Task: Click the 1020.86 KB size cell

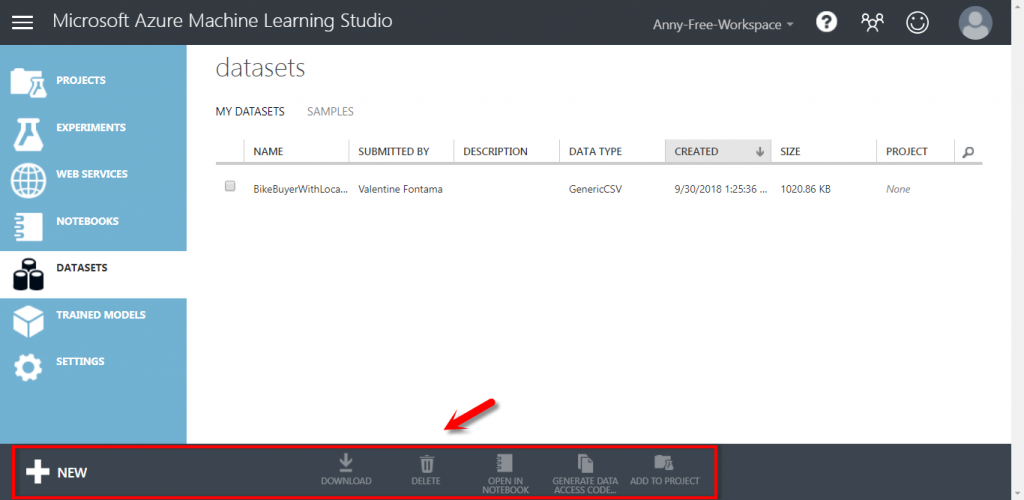Action: pyautogui.click(x=805, y=189)
